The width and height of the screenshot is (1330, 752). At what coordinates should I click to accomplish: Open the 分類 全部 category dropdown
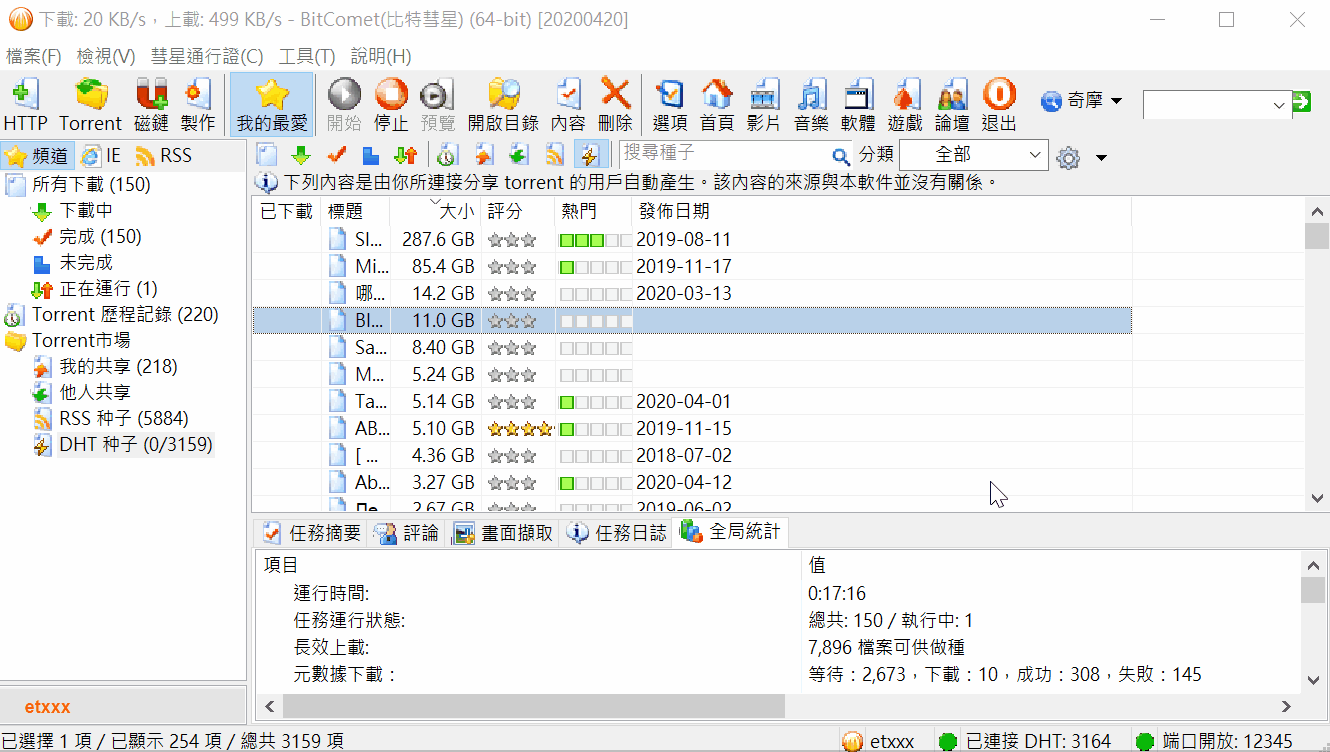(x=972, y=155)
